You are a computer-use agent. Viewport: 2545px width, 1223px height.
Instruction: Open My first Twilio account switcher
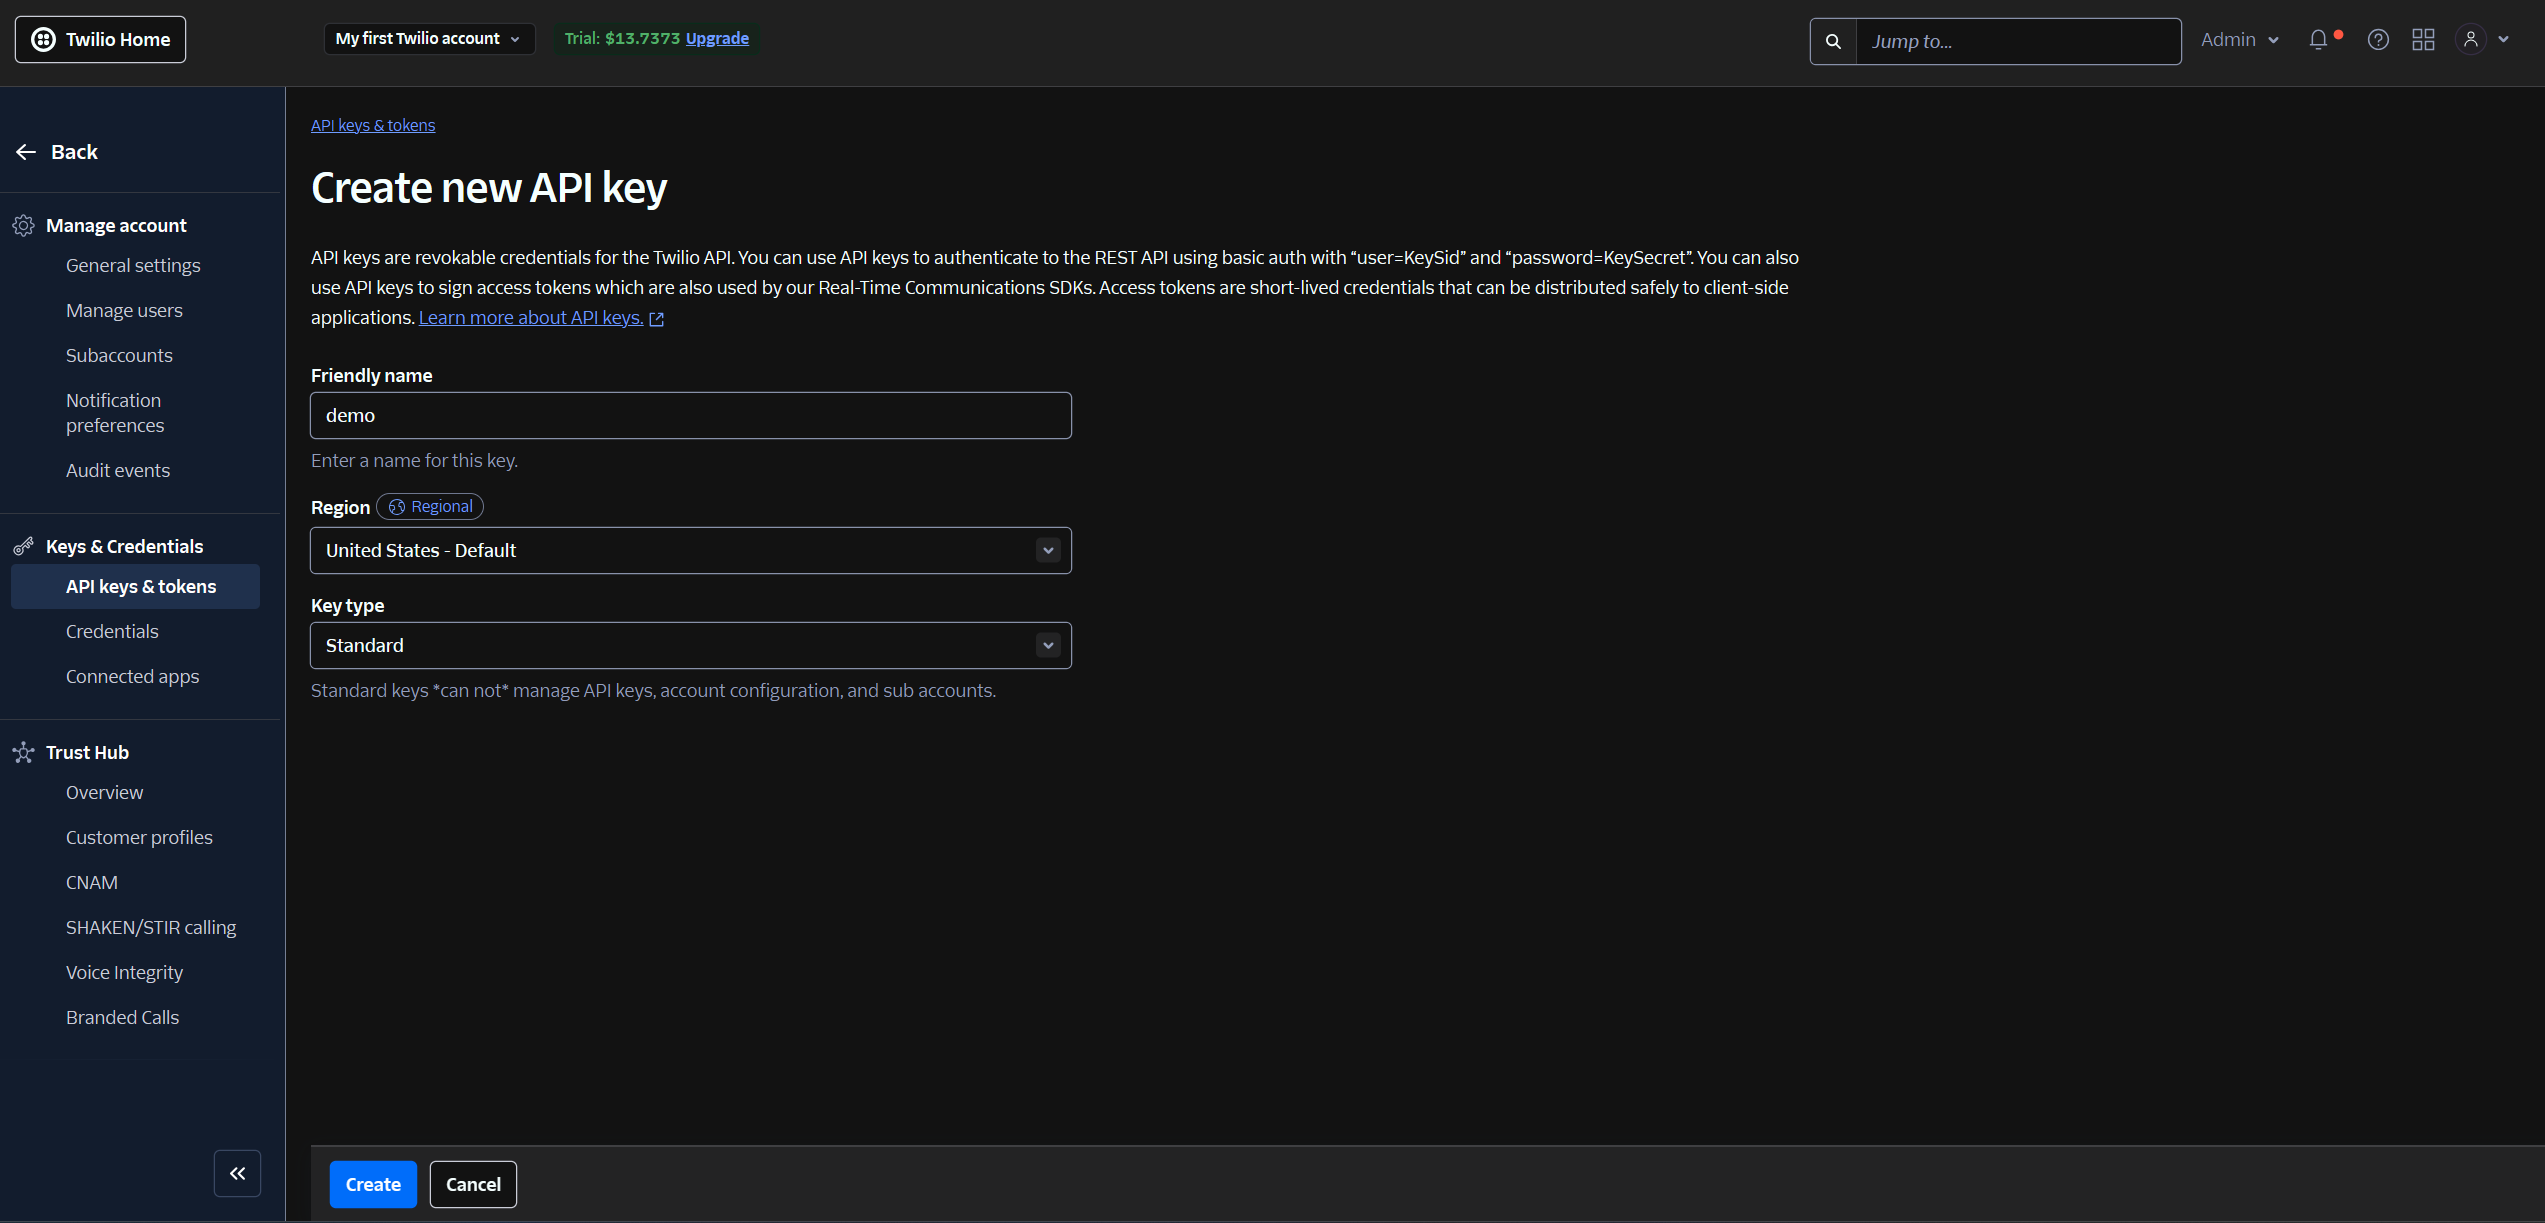428,39
